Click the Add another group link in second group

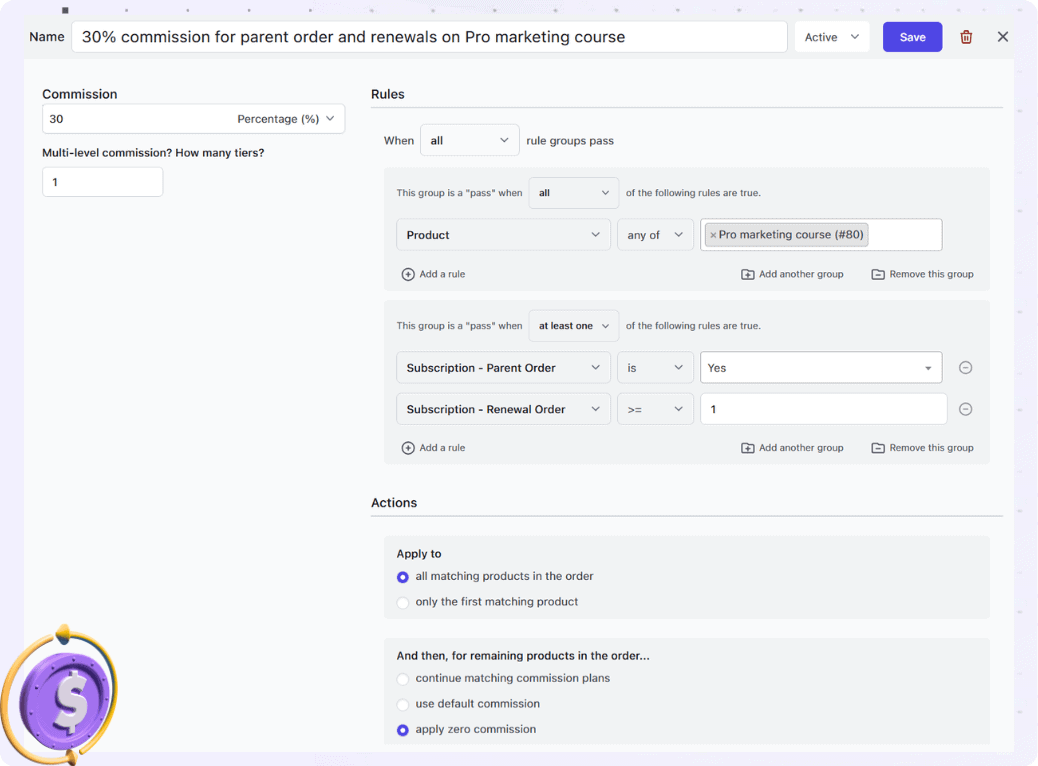801,447
